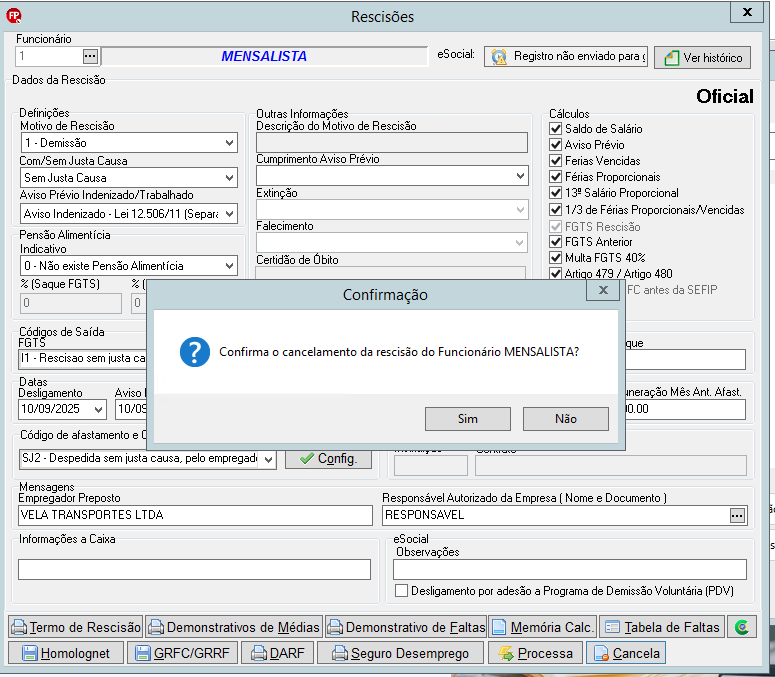The height and width of the screenshot is (677, 775).
Task: Enable Desligamento por adesão PDV checkbox
Action: coord(401,591)
